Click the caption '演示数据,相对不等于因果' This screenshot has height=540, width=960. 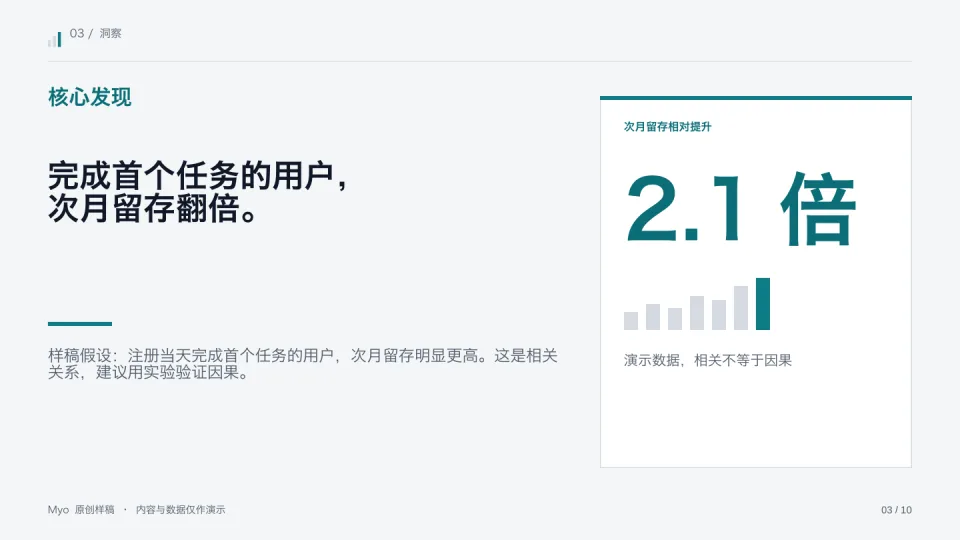tap(708, 360)
